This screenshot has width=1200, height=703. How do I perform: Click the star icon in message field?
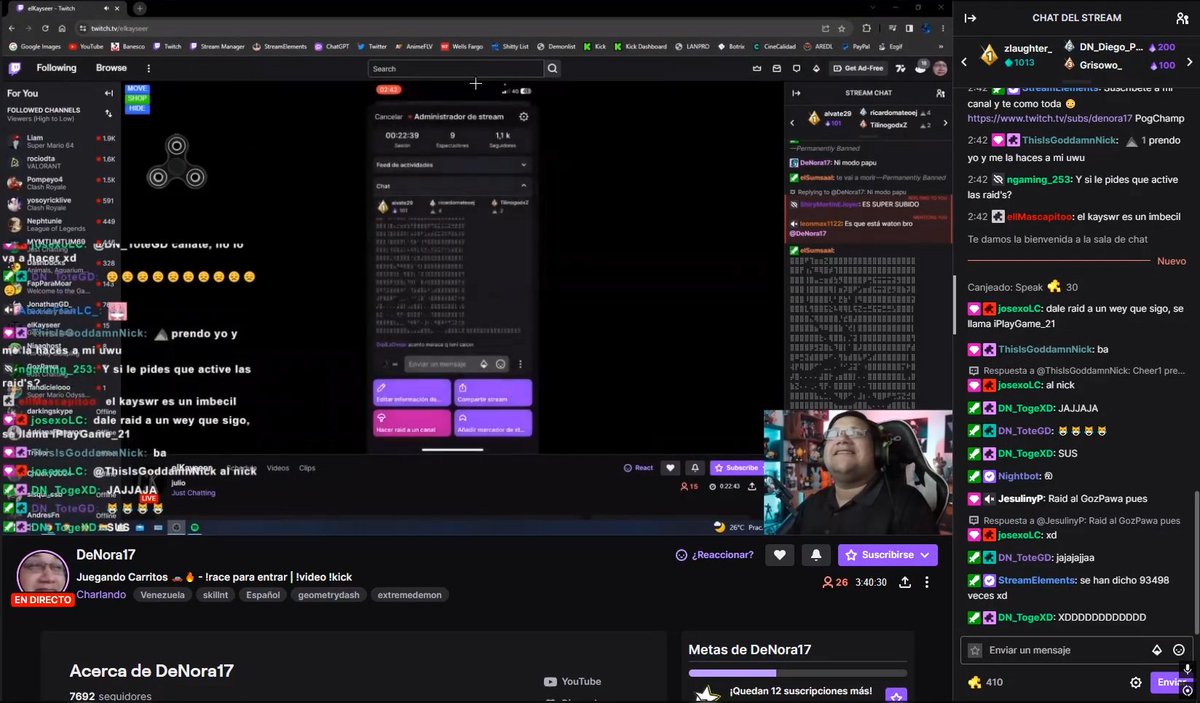[975, 650]
